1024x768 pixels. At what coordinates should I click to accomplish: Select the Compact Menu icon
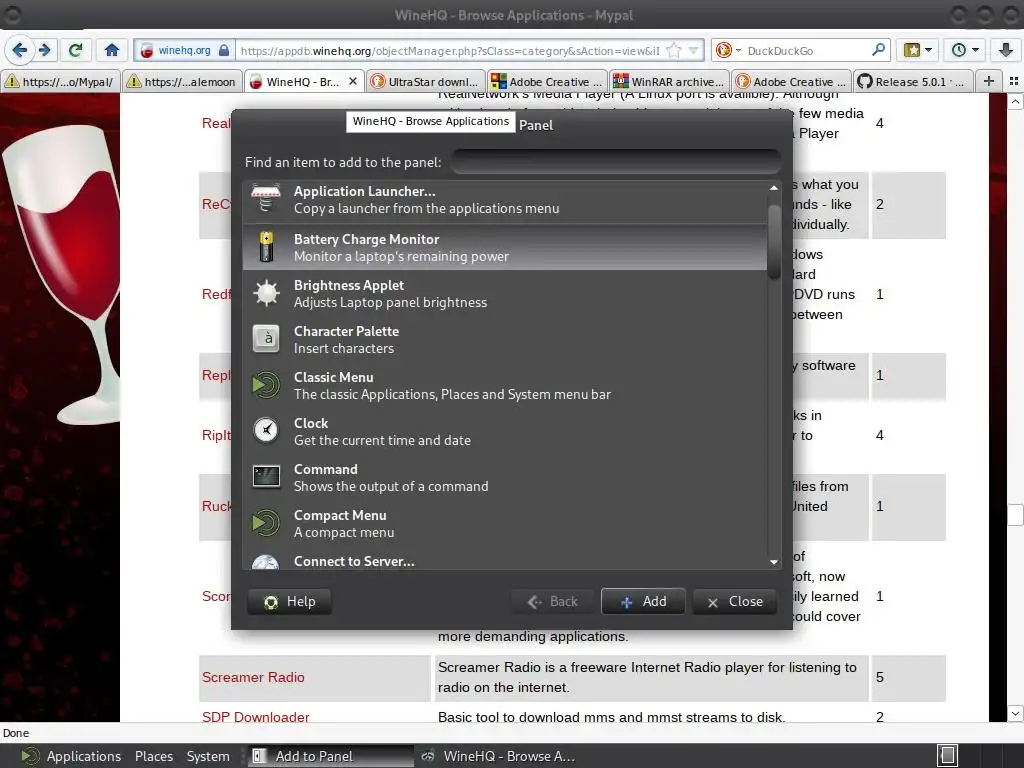266,523
